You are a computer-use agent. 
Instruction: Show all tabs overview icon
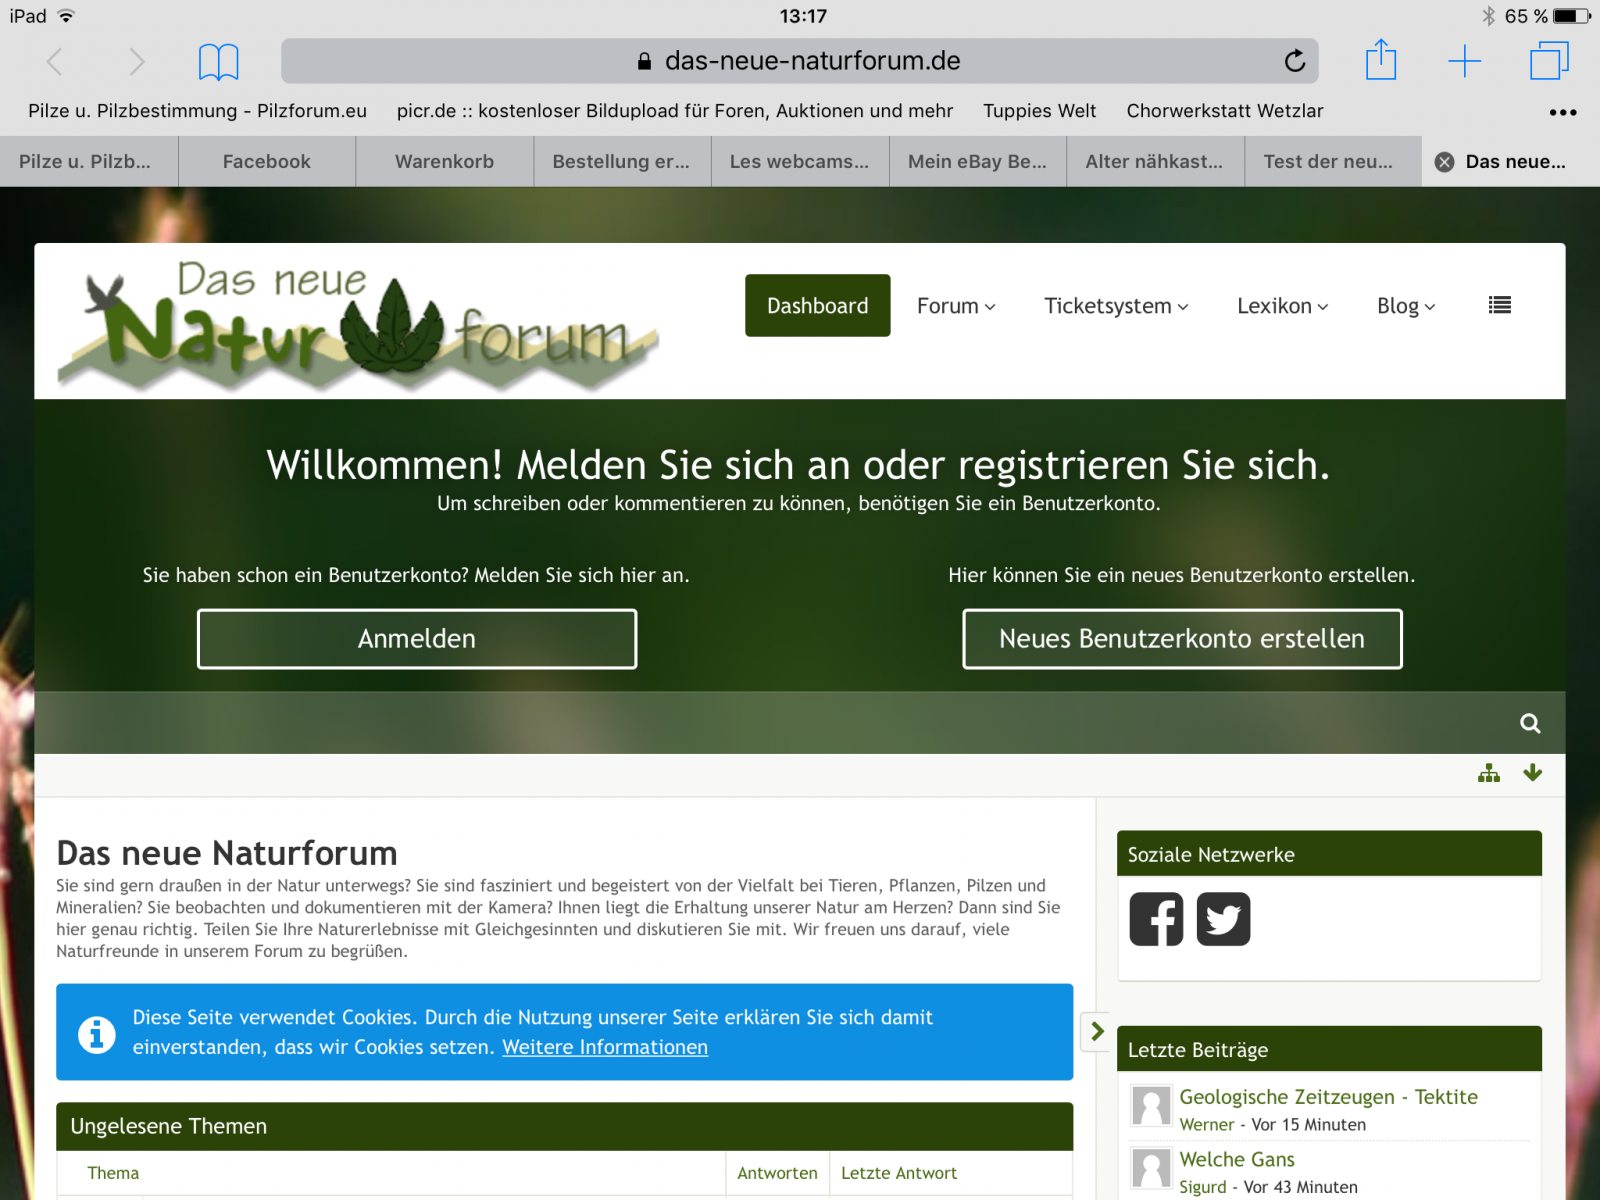coord(1549,60)
